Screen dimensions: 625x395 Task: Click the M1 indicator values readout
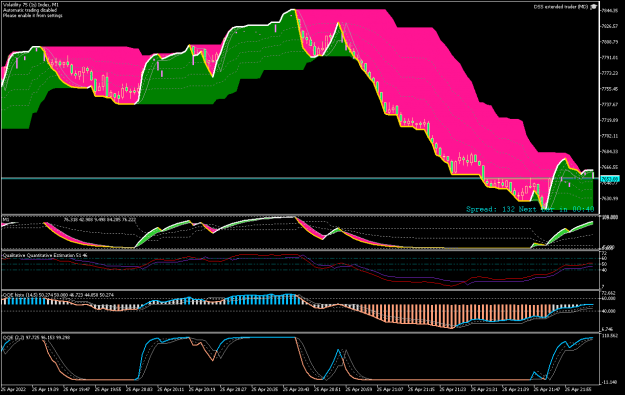[x=100, y=220]
